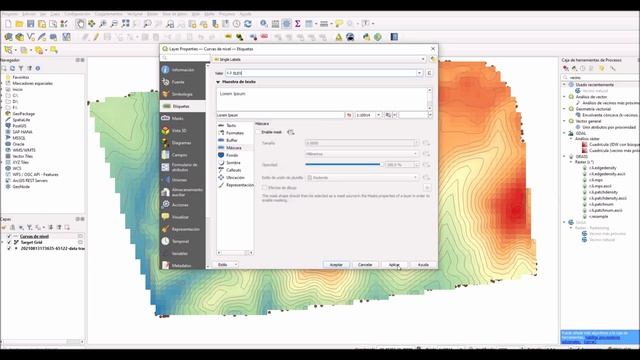This screenshot has height=360, width=640.
Task: Select the Ubicación label settings tab
Action: tap(235, 178)
